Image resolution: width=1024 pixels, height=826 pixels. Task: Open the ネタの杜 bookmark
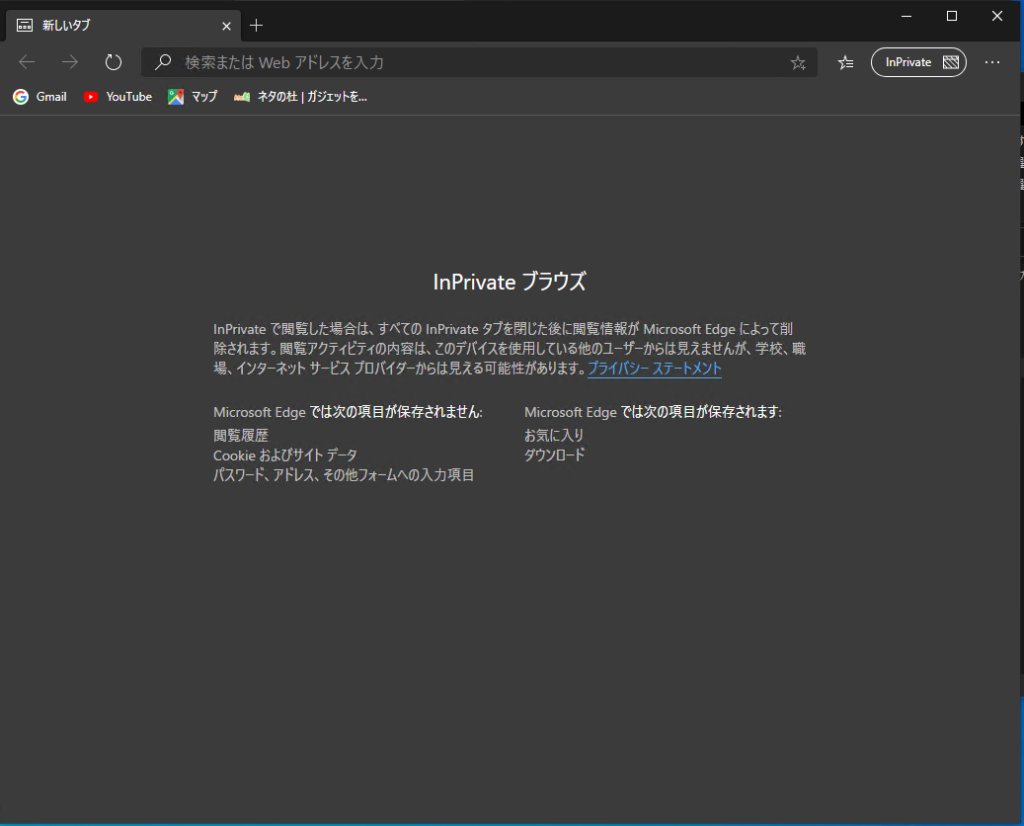pos(300,97)
